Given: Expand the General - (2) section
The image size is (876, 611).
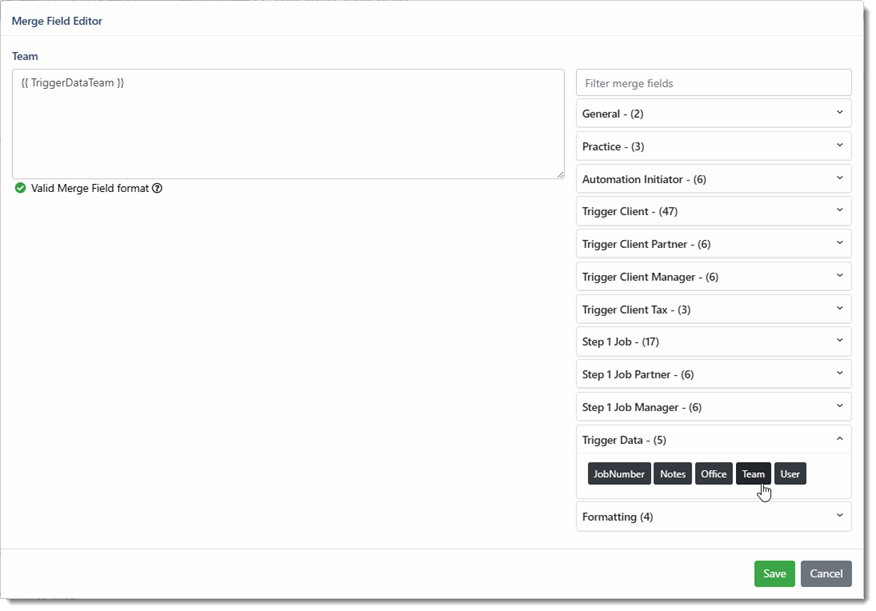Looking at the screenshot, I should pos(713,113).
